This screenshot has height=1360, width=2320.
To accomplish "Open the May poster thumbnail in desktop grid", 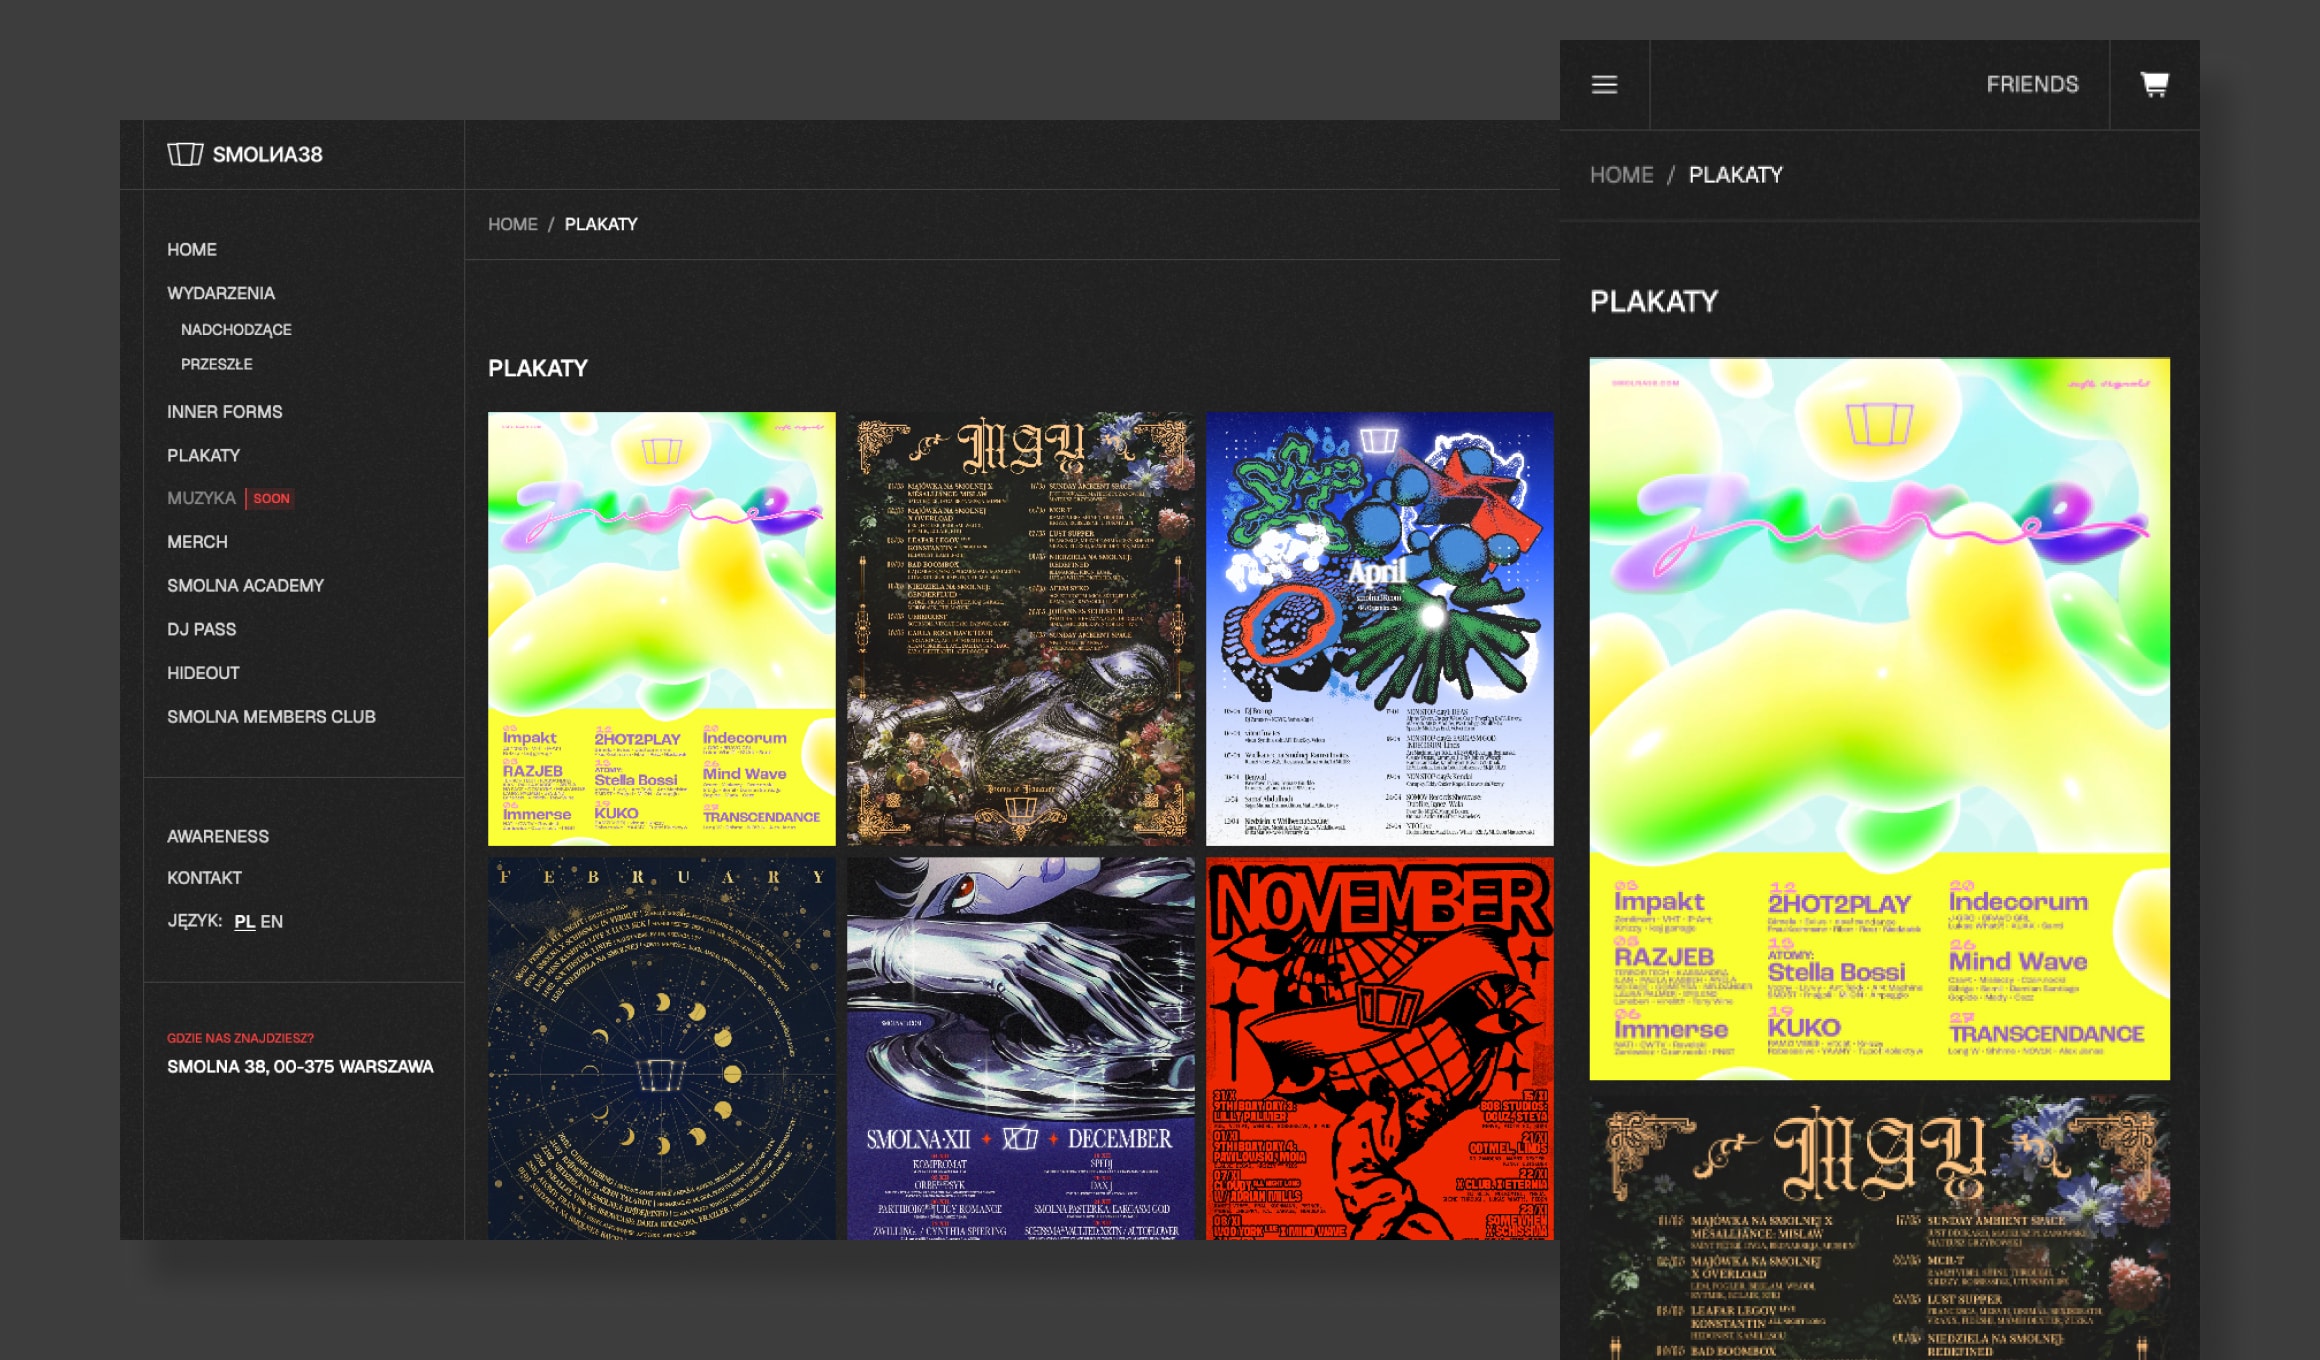I will (1021, 629).
